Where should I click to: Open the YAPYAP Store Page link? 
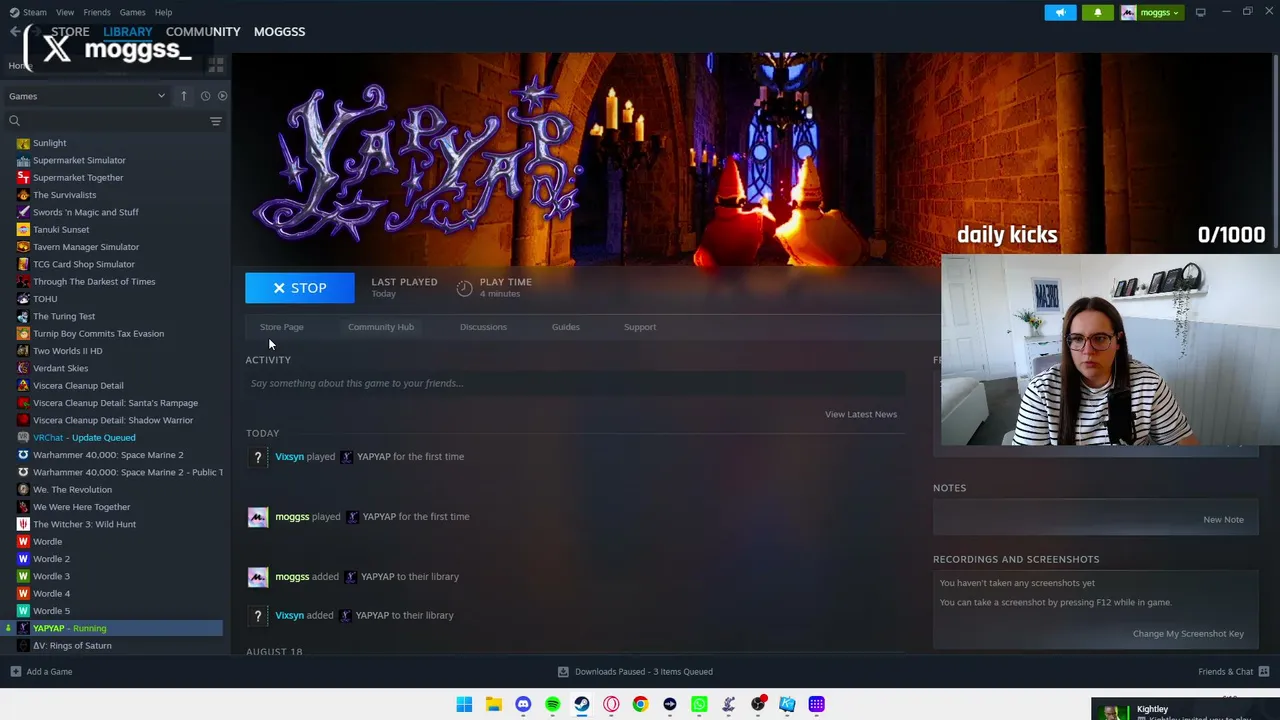(x=281, y=327)
